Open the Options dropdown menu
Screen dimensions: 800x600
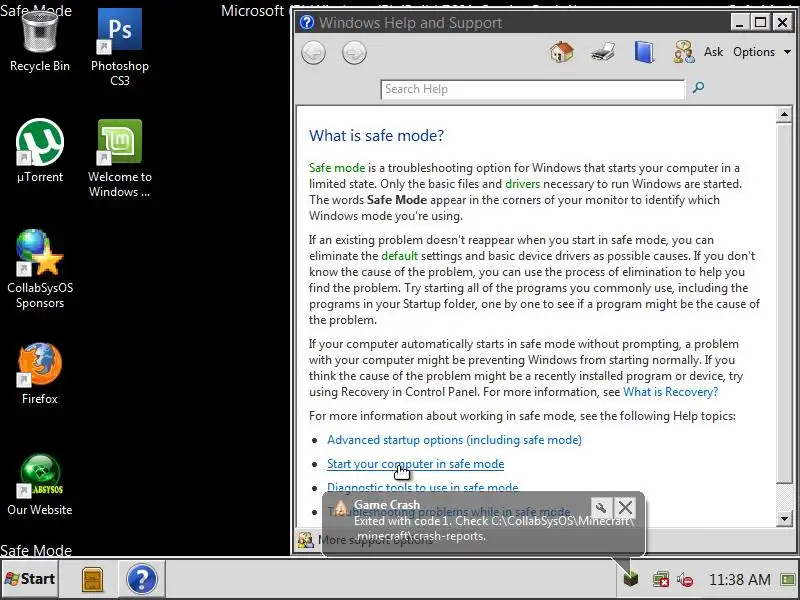tap(762, 52)
